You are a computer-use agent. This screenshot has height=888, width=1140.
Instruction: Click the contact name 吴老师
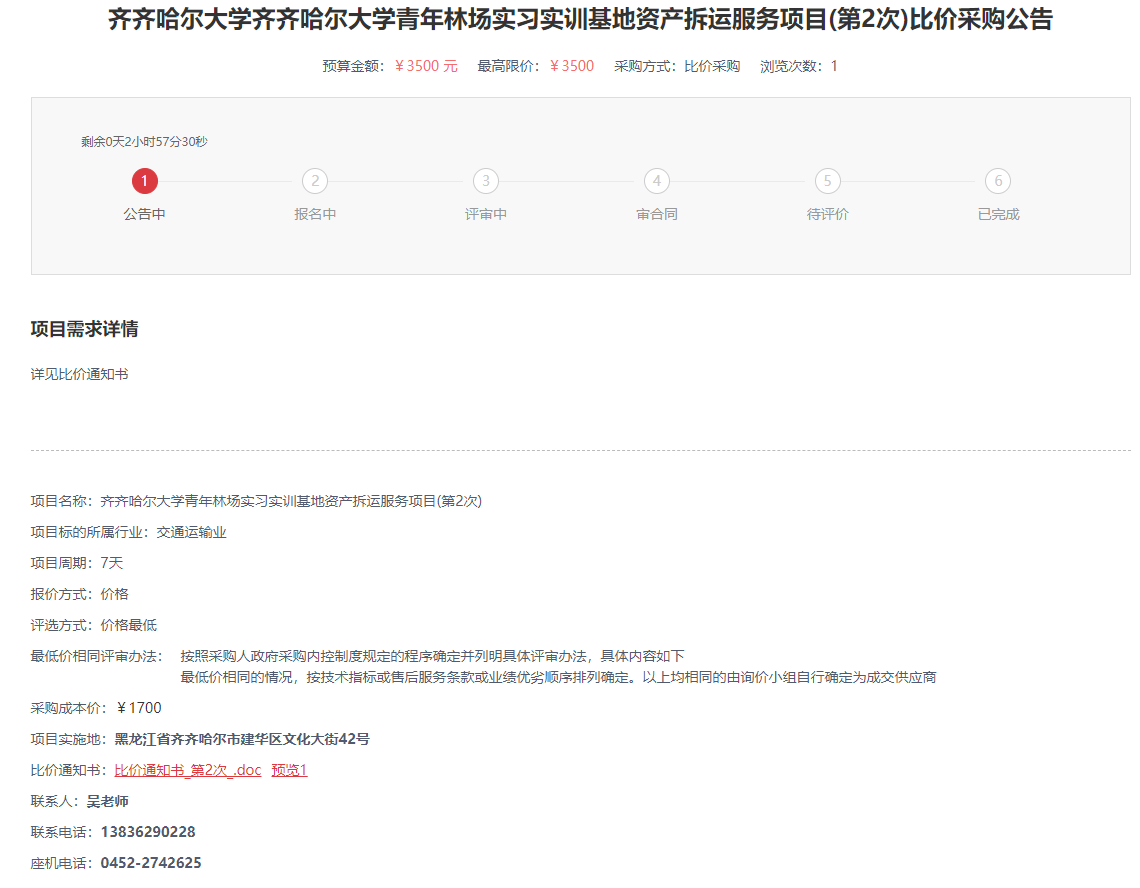pyautogui.click(x=107, y=801)
